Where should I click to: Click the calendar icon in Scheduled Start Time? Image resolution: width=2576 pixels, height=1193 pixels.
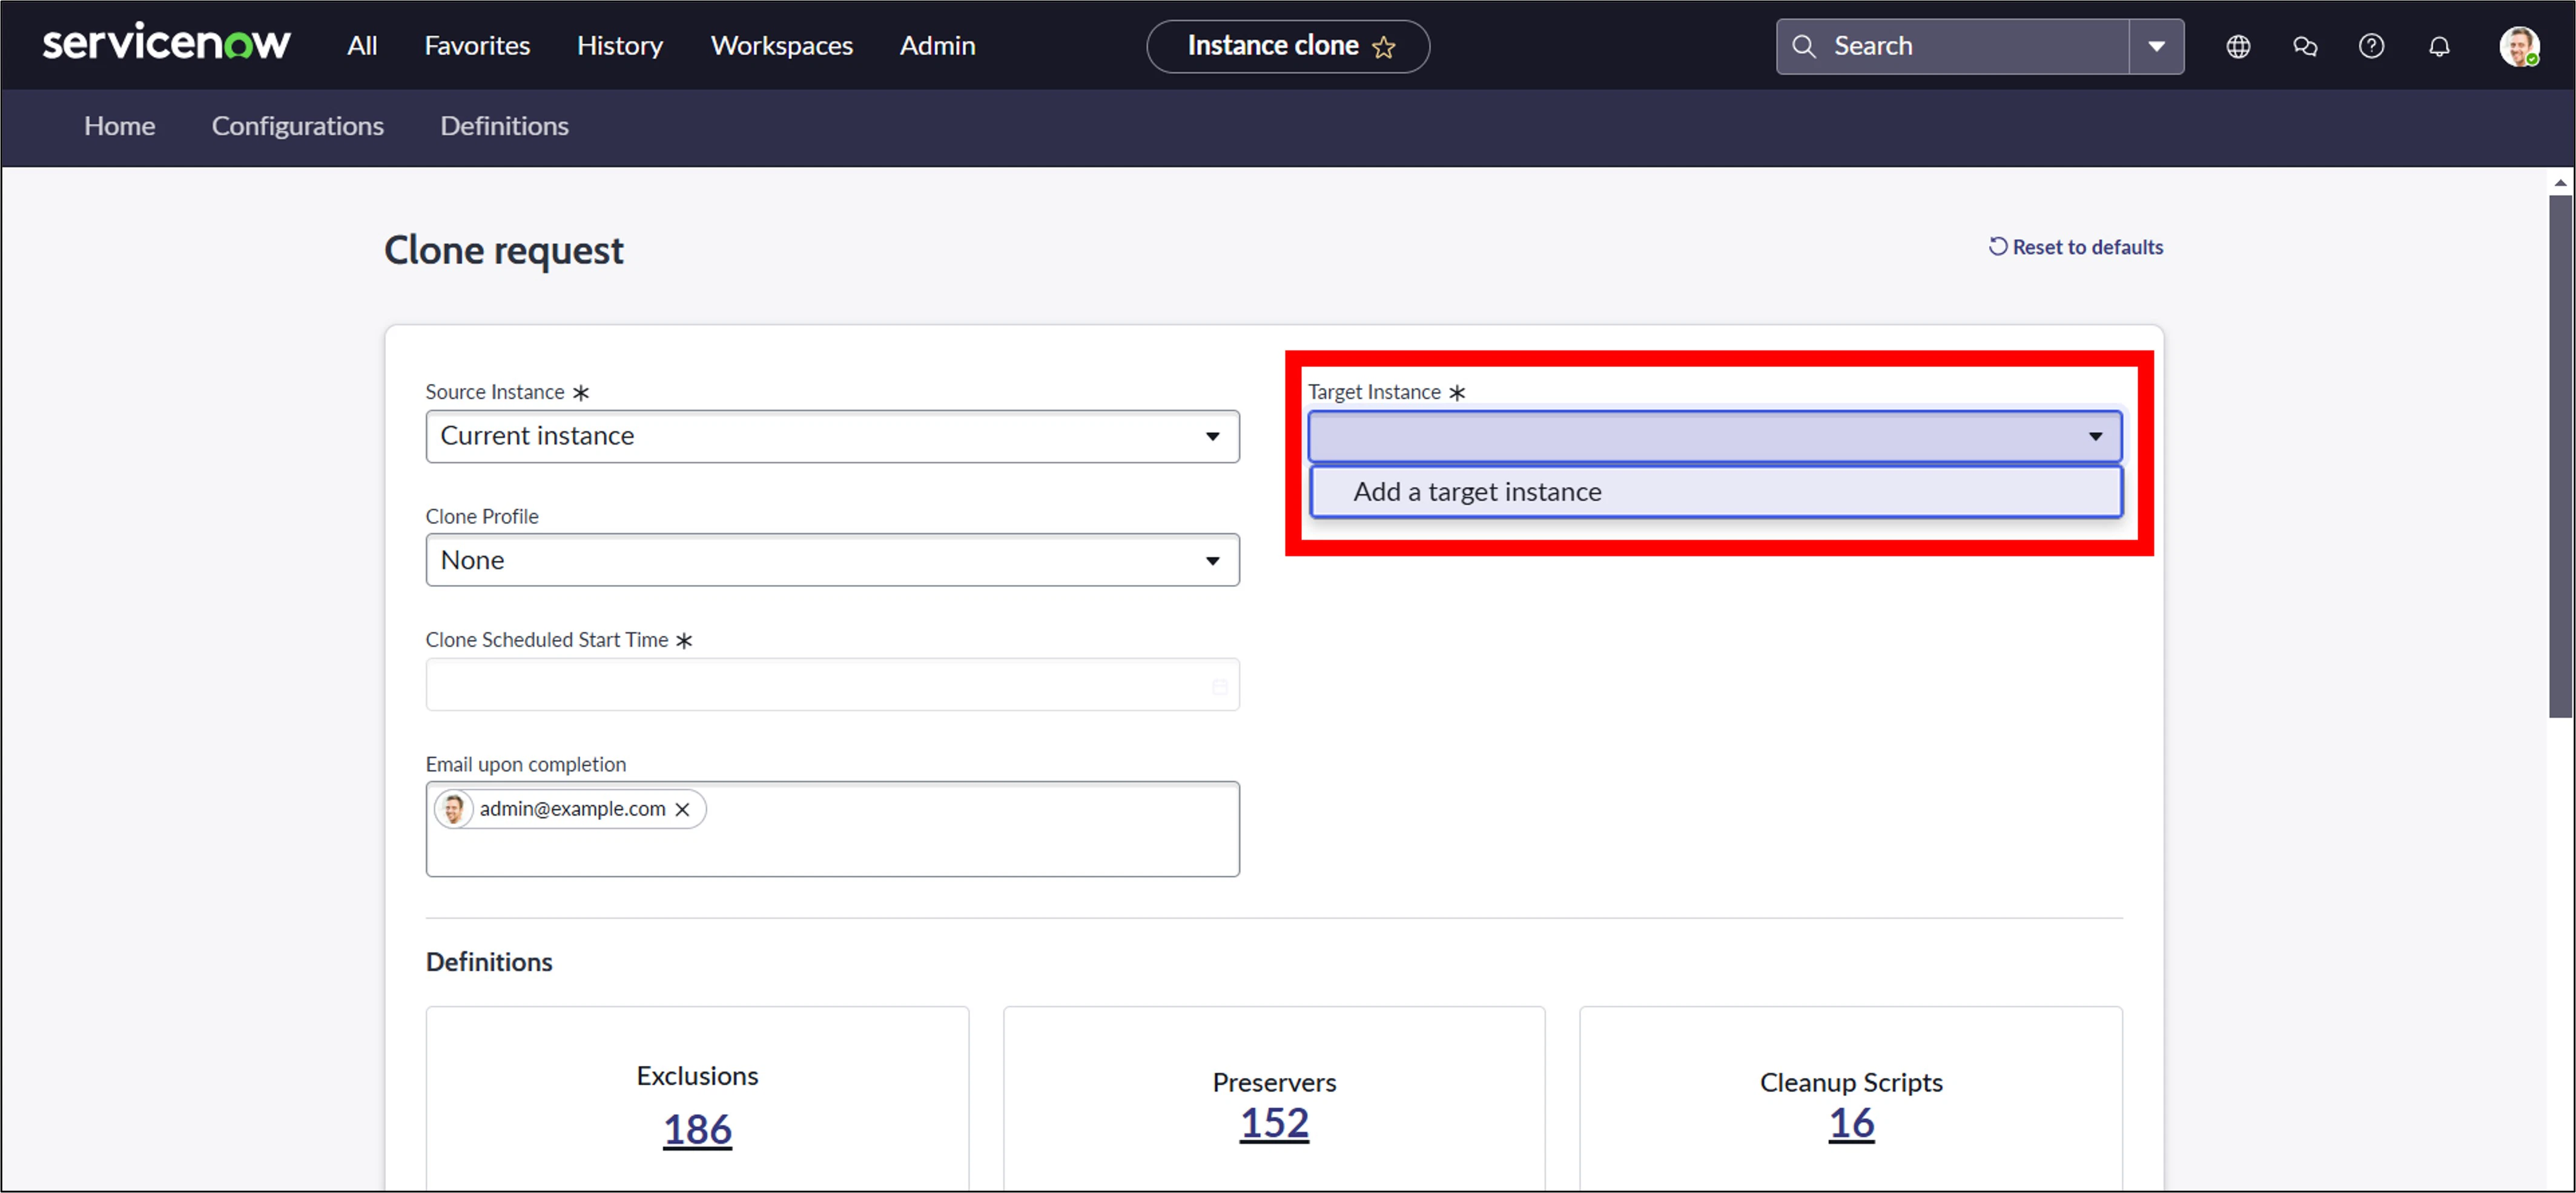click(x=1219, y=686)
